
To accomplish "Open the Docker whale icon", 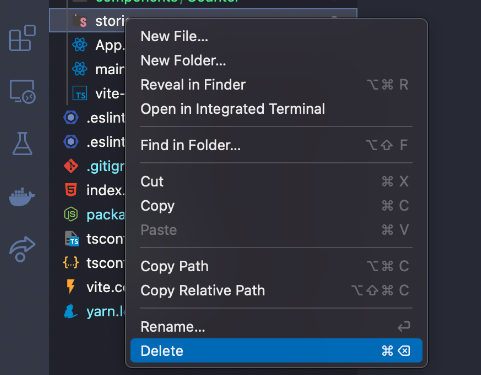I will [x=22, y=197].
